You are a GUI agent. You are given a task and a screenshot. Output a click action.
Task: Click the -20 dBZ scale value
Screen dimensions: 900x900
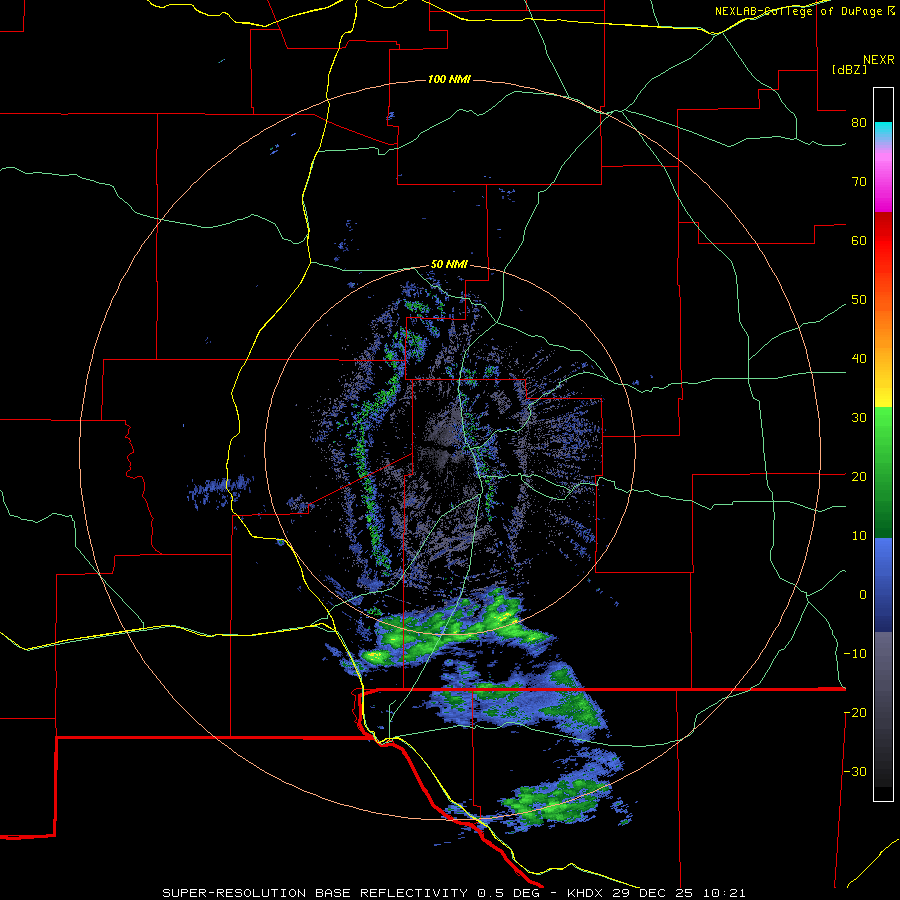pos(855,713)
